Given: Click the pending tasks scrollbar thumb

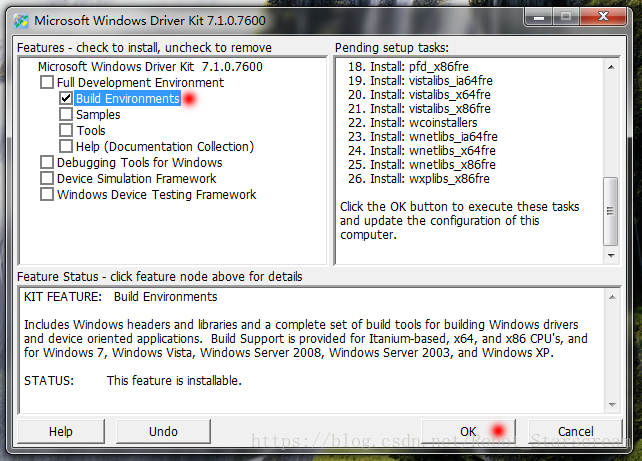Looking at the screenshot, I should pyautogui.click(x=610, y=211).
